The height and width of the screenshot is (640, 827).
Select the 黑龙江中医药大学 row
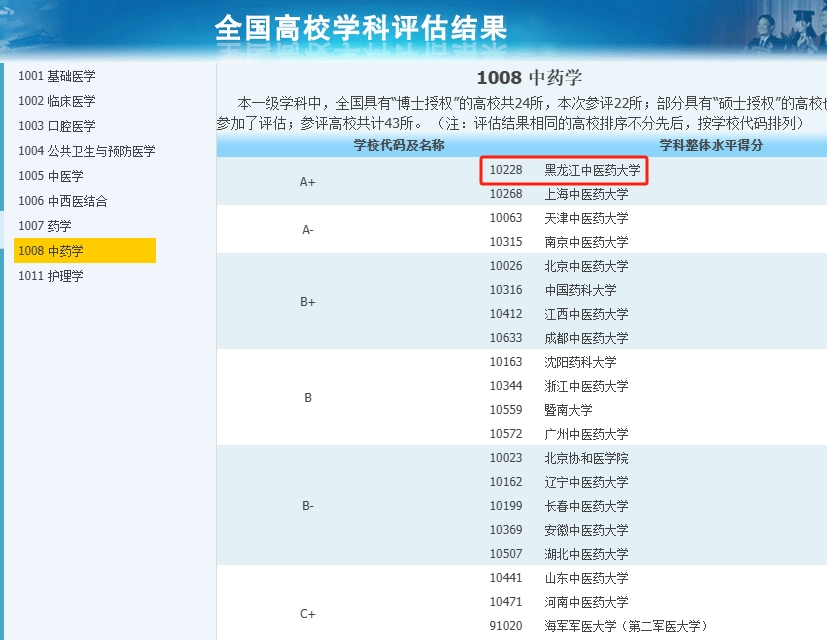pyautogui.click(x=592, y=170)
